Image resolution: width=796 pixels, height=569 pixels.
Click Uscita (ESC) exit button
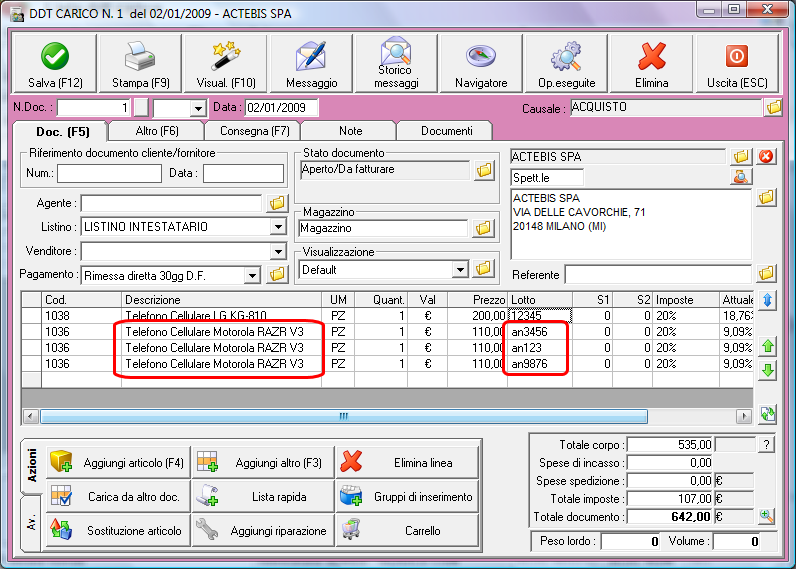737,64
